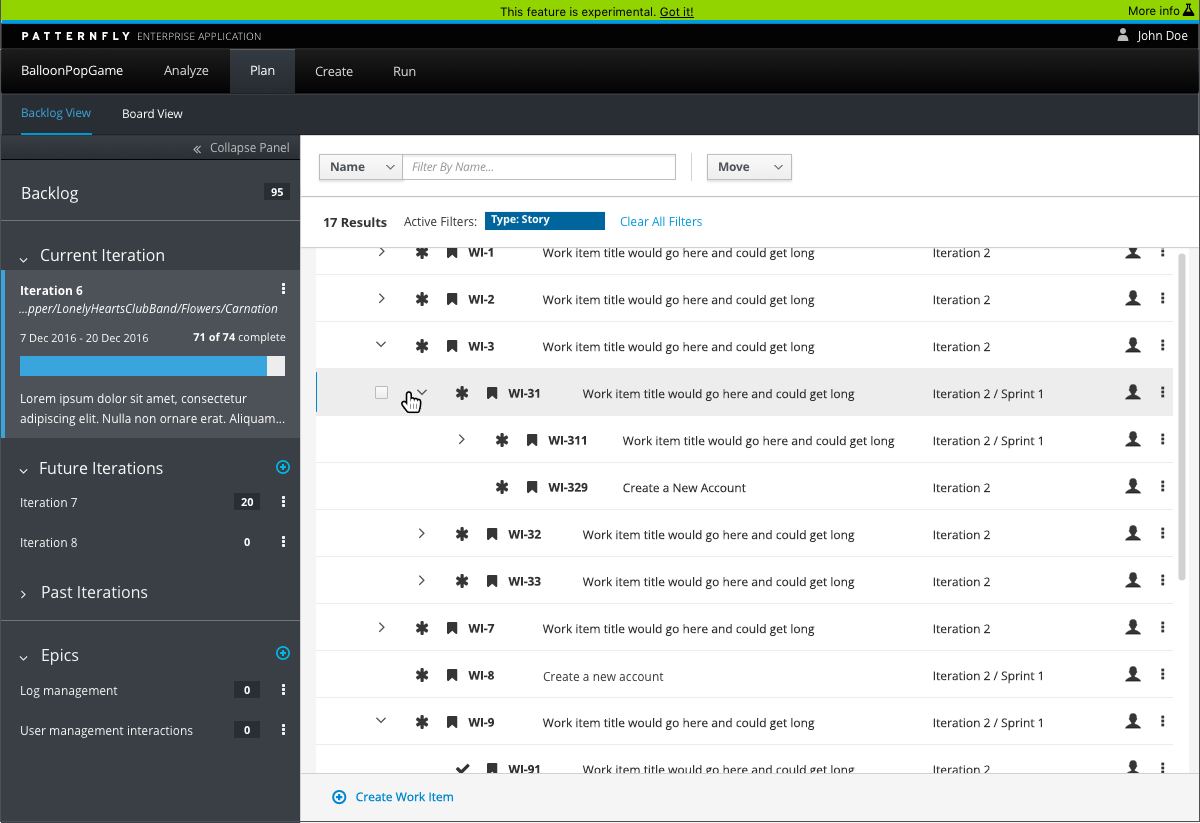Go to the Create tab
This screenshot has width=1200, height=823.
click(334, 71)
